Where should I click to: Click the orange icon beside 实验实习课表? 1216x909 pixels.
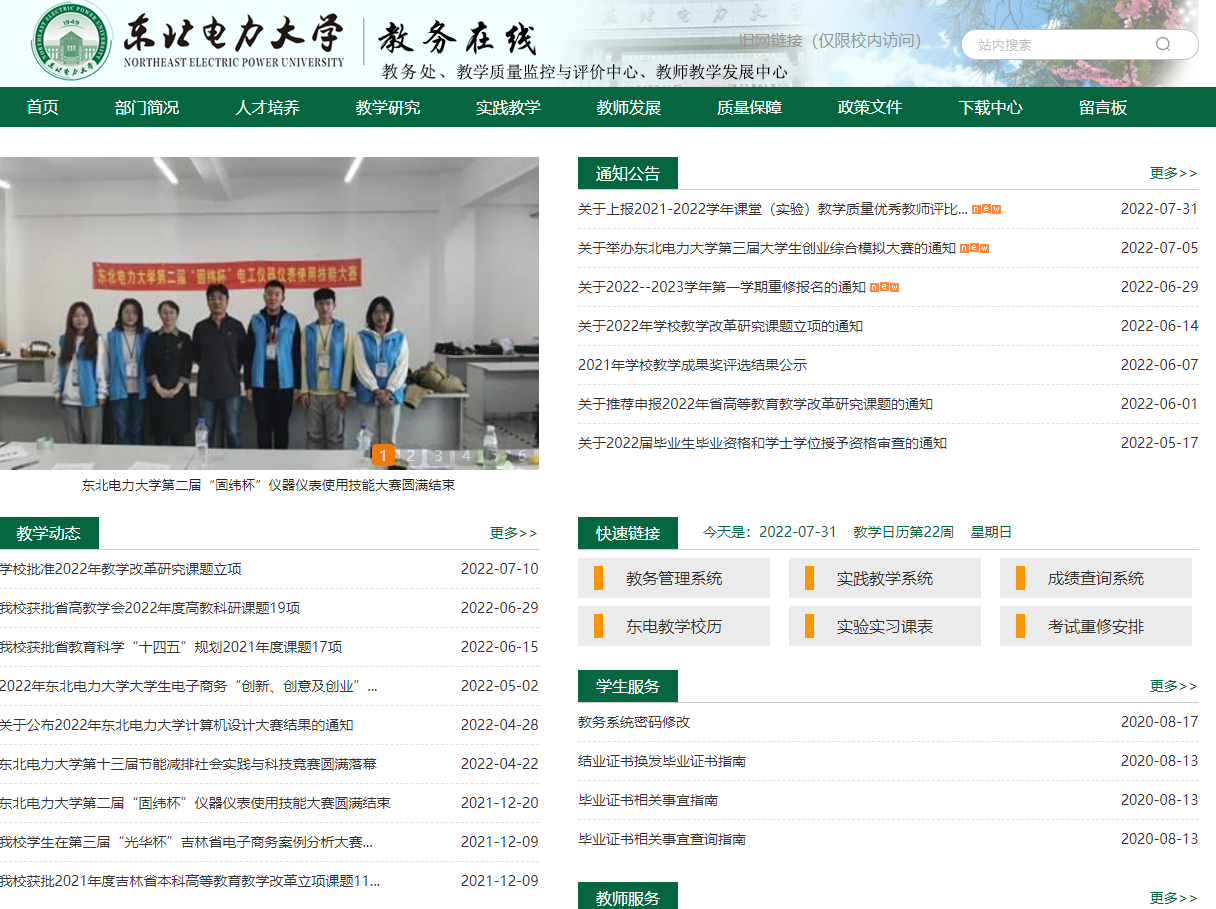tap(807, 625)
